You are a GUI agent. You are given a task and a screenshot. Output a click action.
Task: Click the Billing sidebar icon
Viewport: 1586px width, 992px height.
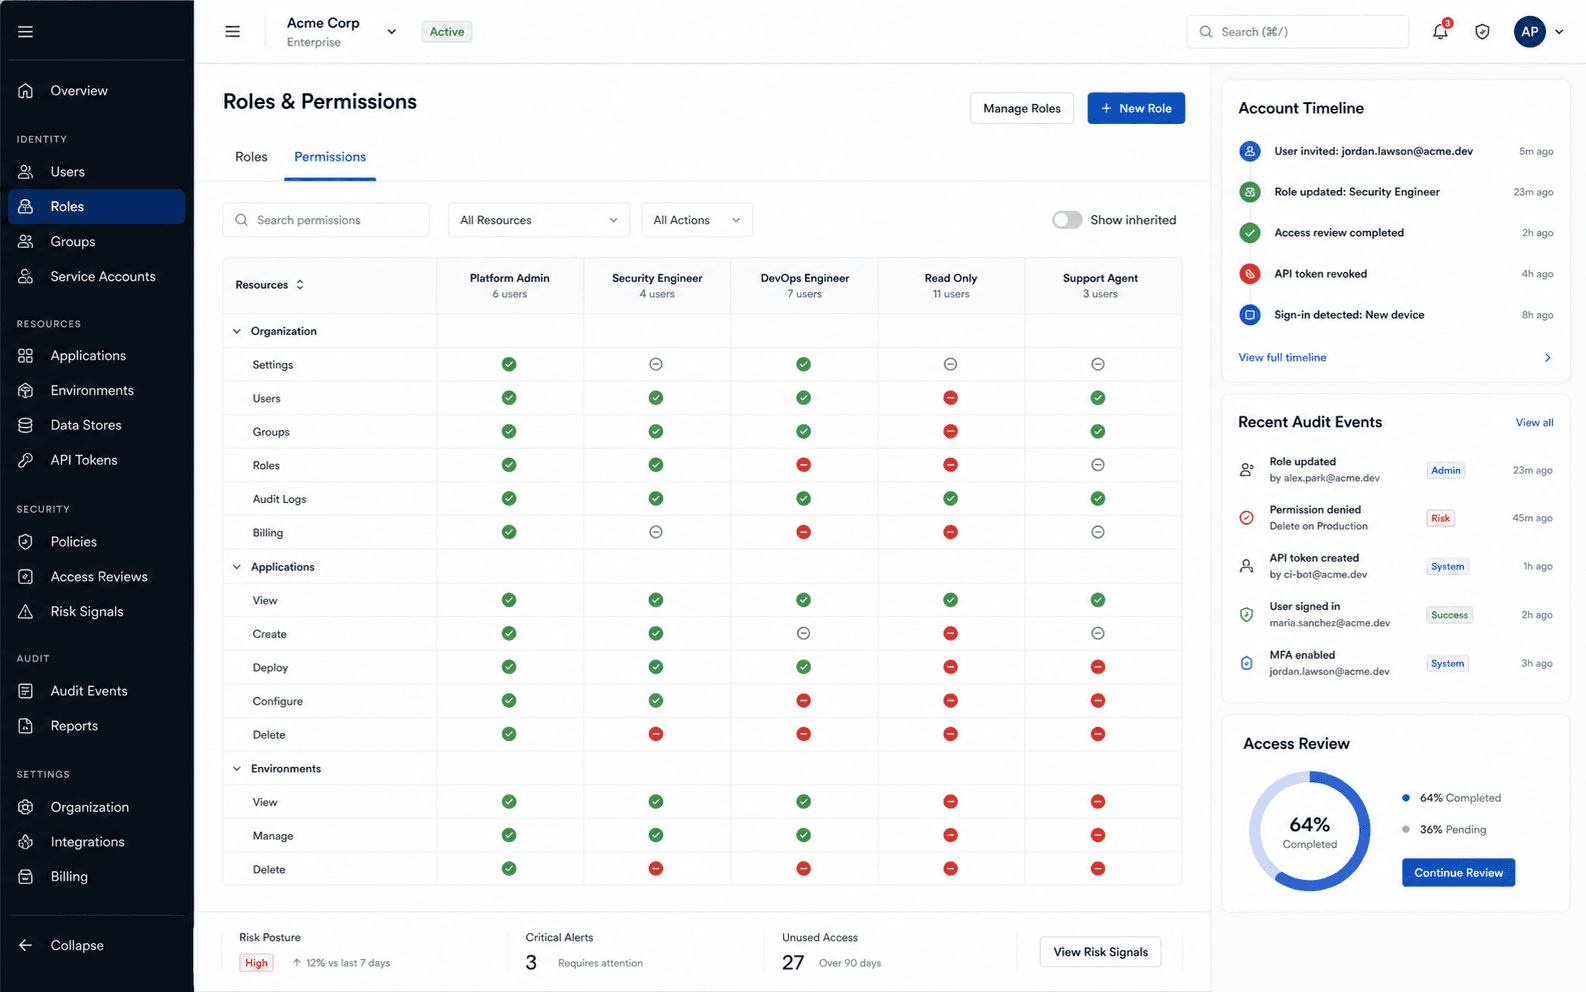pyautogui.click(x=26, y=877)
